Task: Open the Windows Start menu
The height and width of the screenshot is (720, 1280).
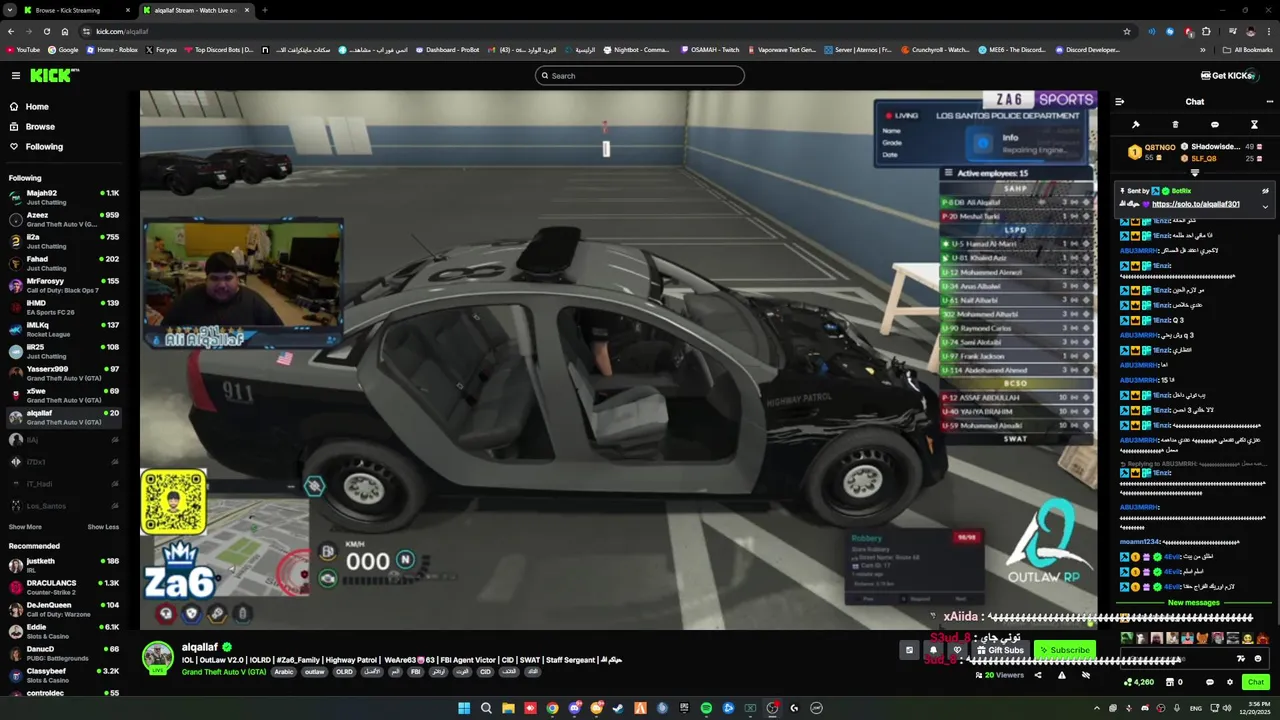Action: pos(464,708)
